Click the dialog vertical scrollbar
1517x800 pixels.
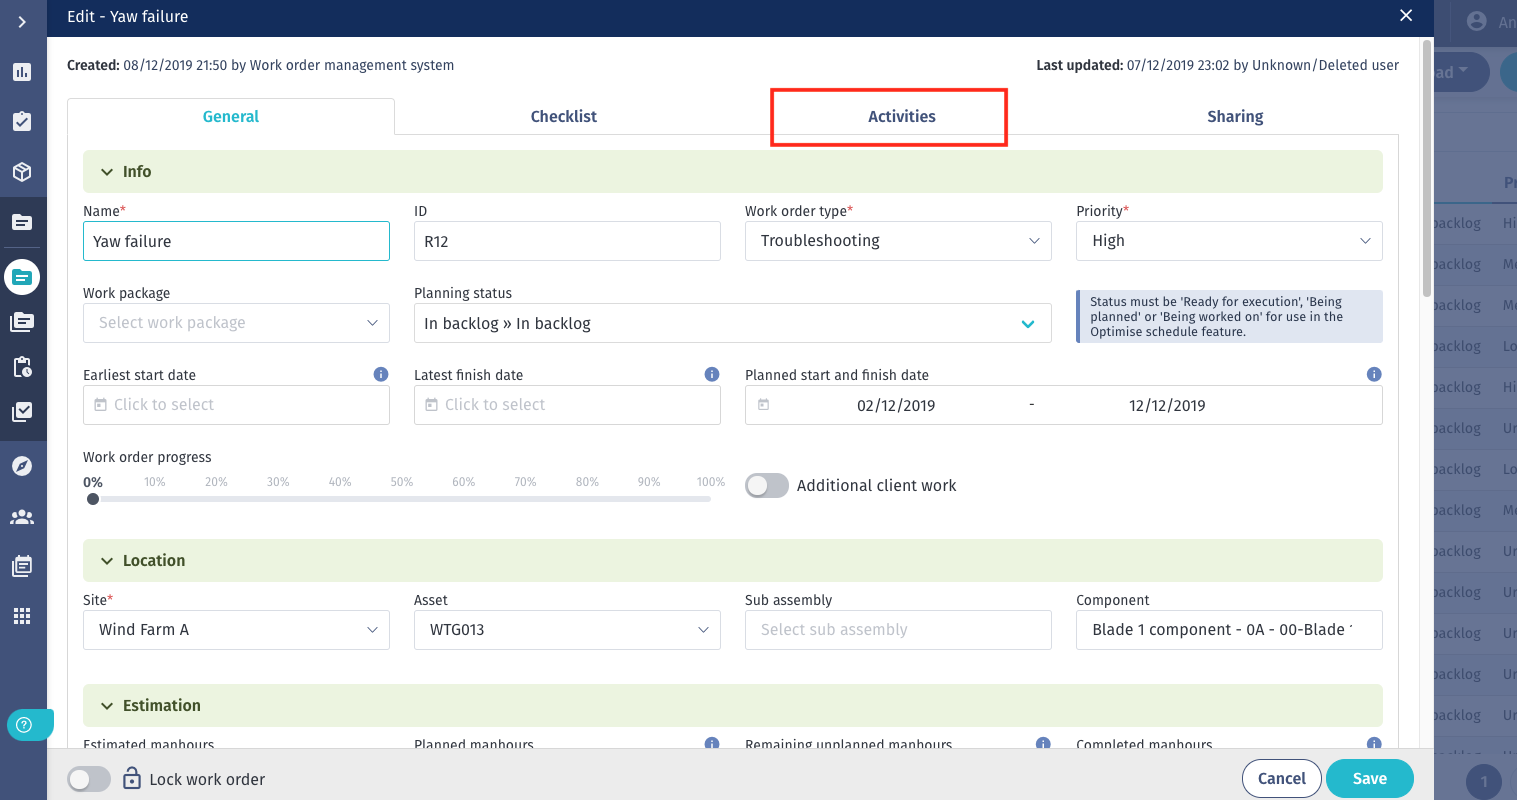click(1427, 168)
